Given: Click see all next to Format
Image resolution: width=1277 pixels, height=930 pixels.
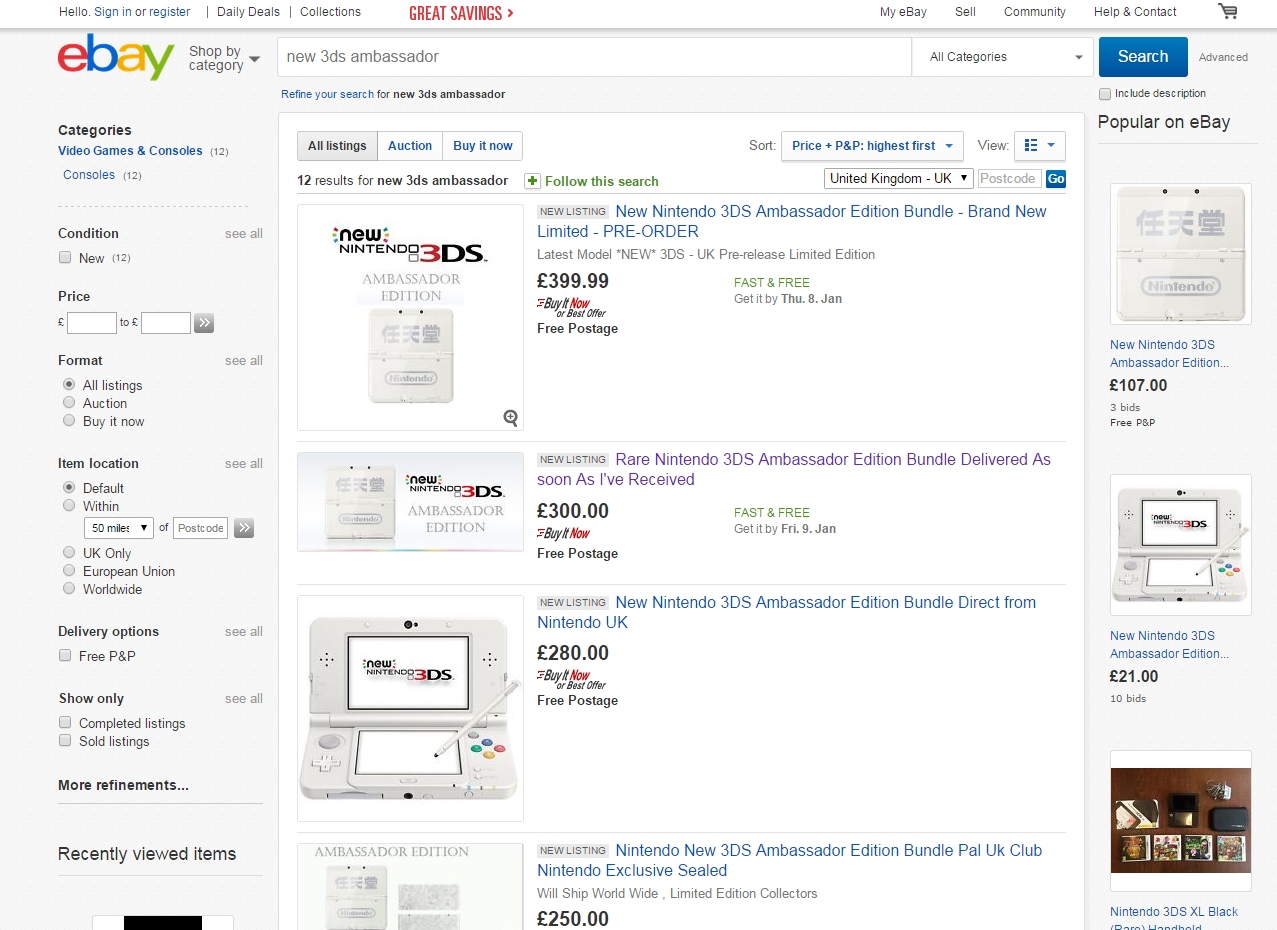Looking at the screenshot, I should click(244, 361).
